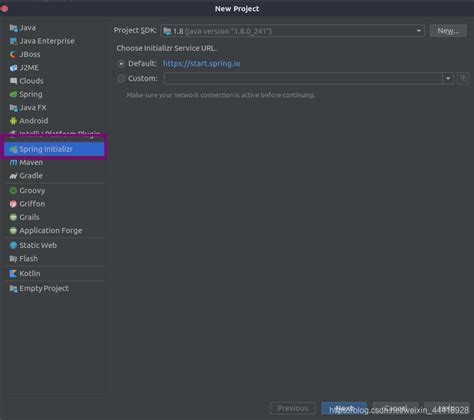Select the Static Web list entry text

click(x=38, y=245)
